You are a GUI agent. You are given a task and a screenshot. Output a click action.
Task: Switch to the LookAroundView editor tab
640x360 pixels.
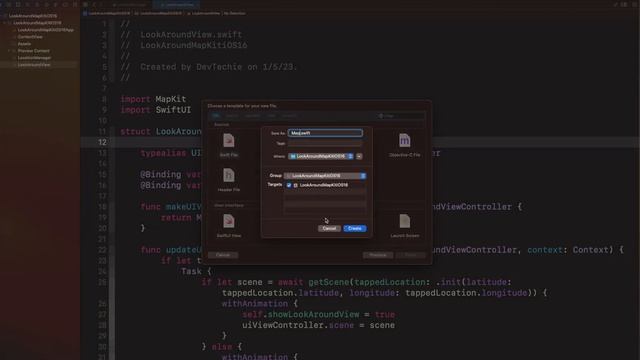click(176, 4)
